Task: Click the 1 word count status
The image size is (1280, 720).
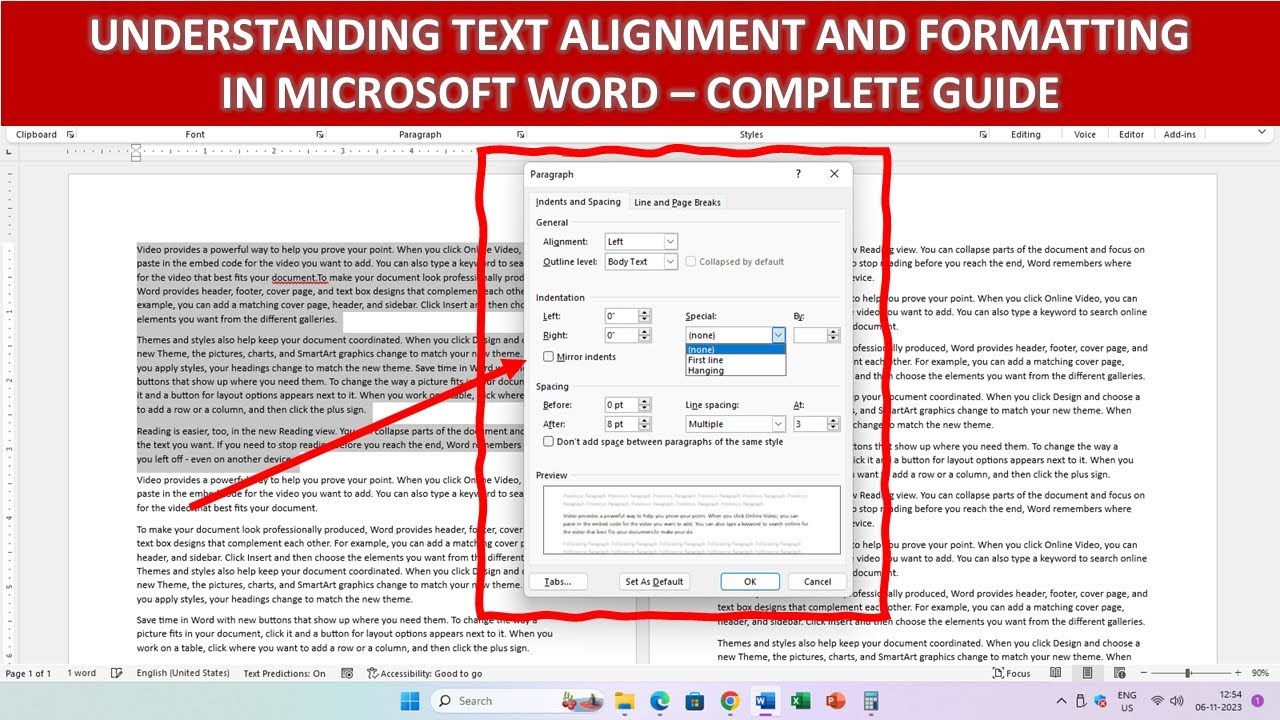Action: pos(82,673)
